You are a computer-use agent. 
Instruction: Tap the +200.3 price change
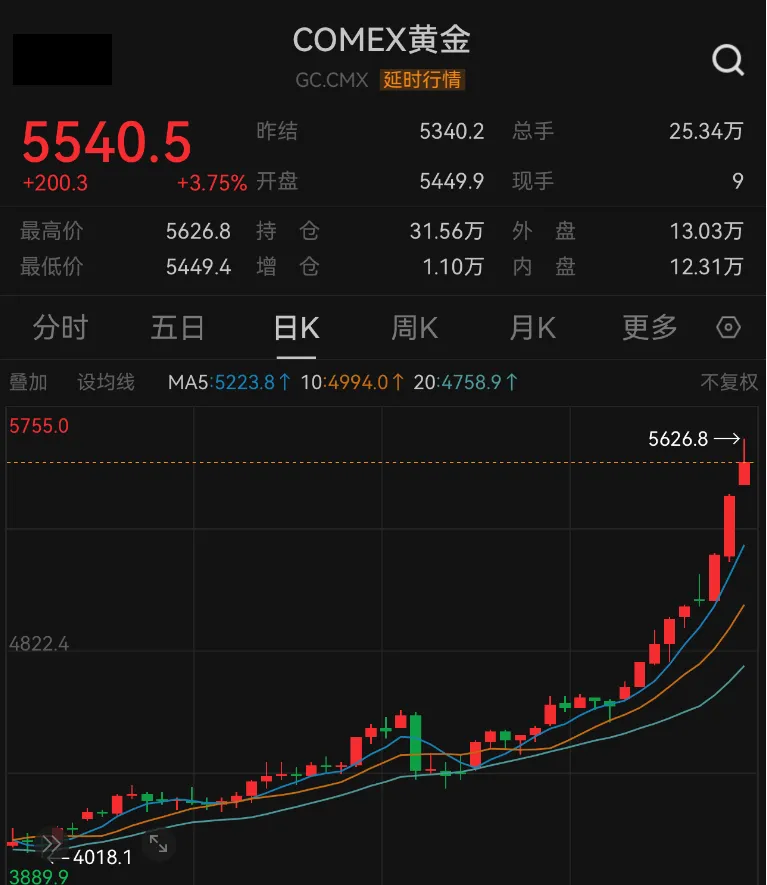tap(55, 183)
